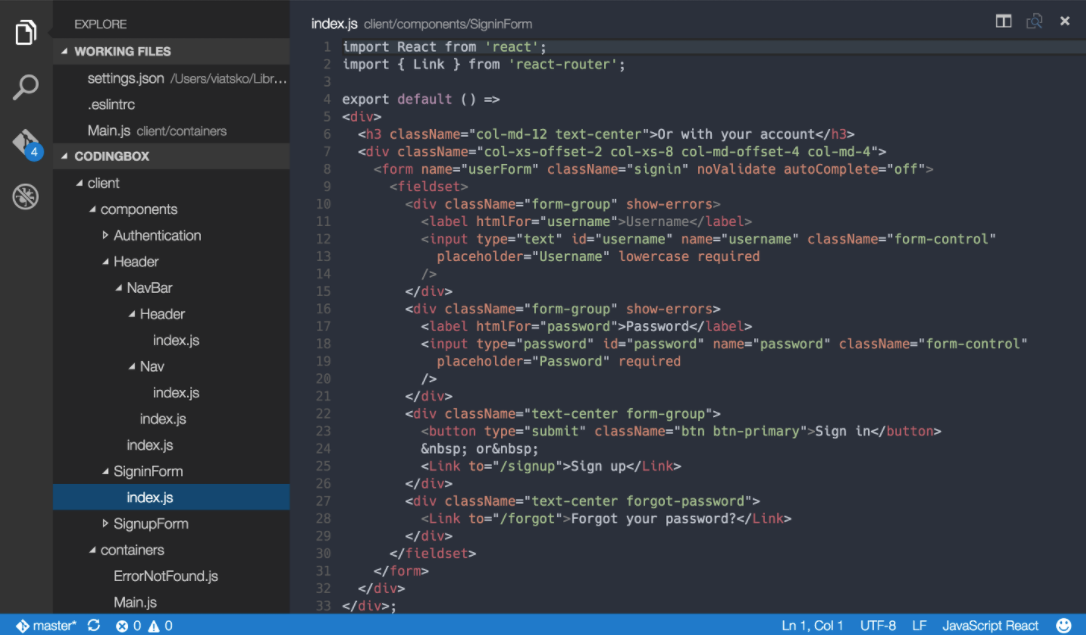The width and height of the screenshot is (1086, 635).
Task: Change JavaScript React language mode
Action: point(990,625)
